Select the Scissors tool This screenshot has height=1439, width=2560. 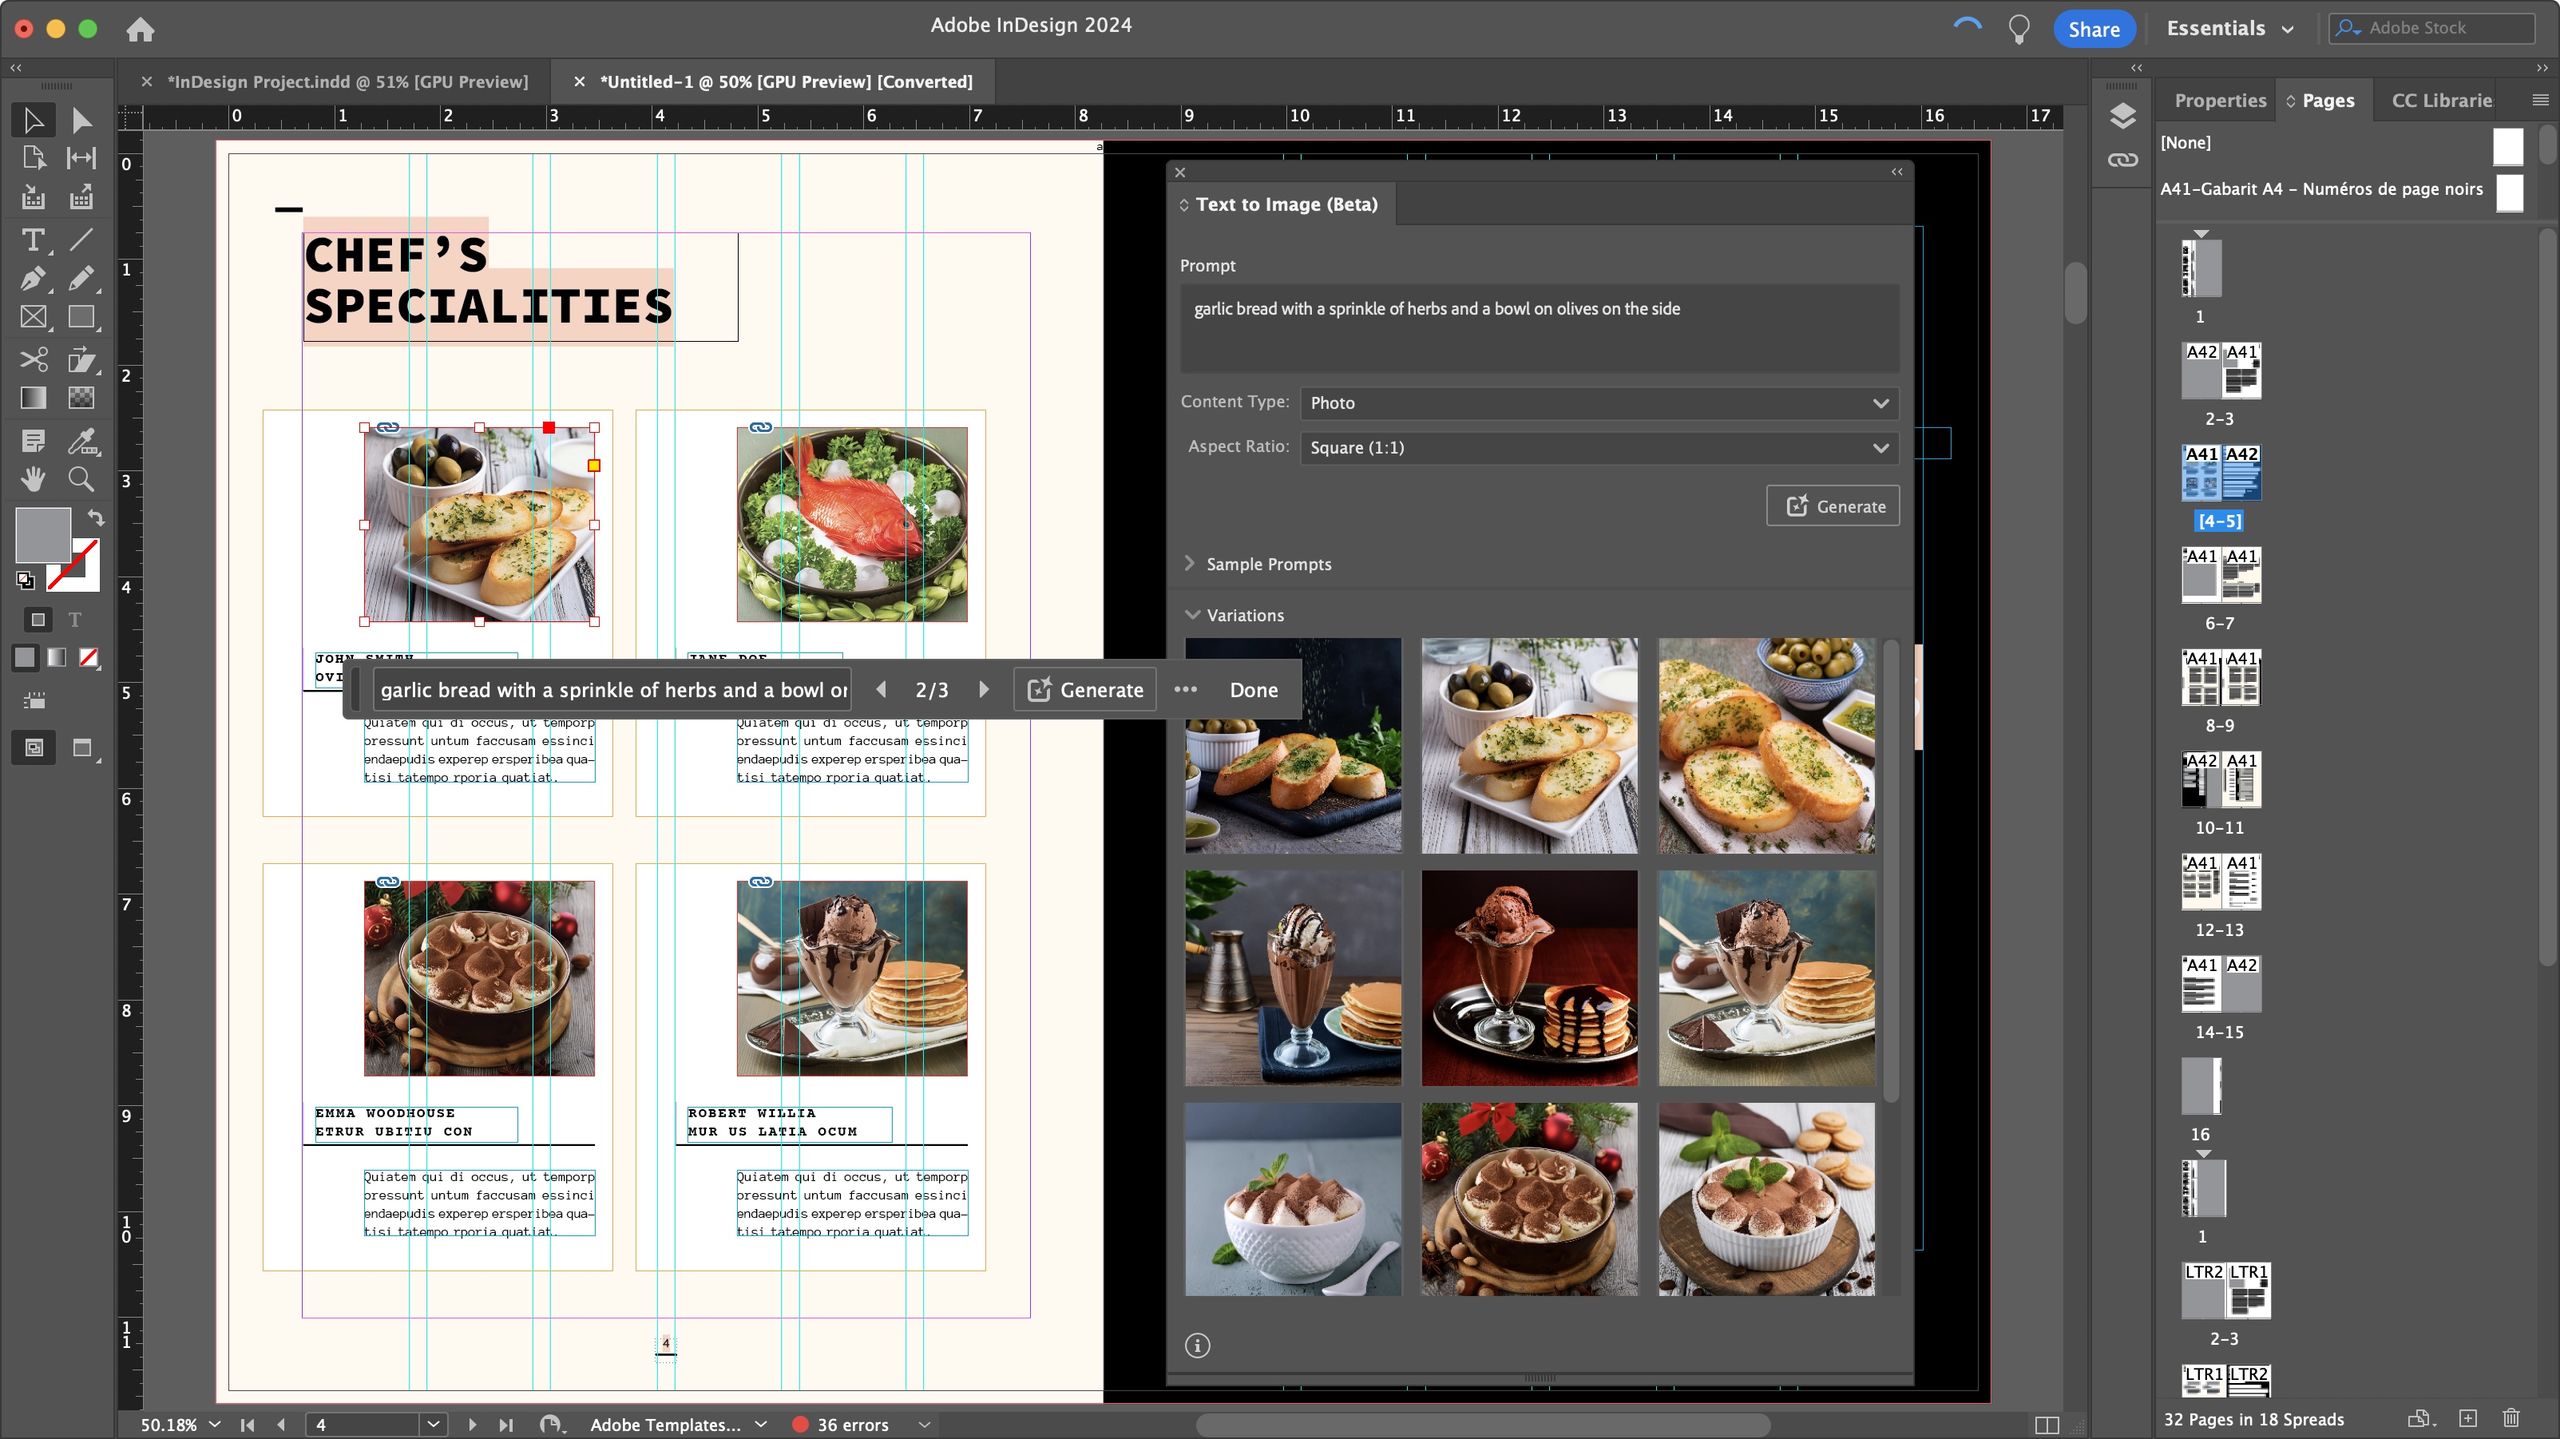point(32,359)
